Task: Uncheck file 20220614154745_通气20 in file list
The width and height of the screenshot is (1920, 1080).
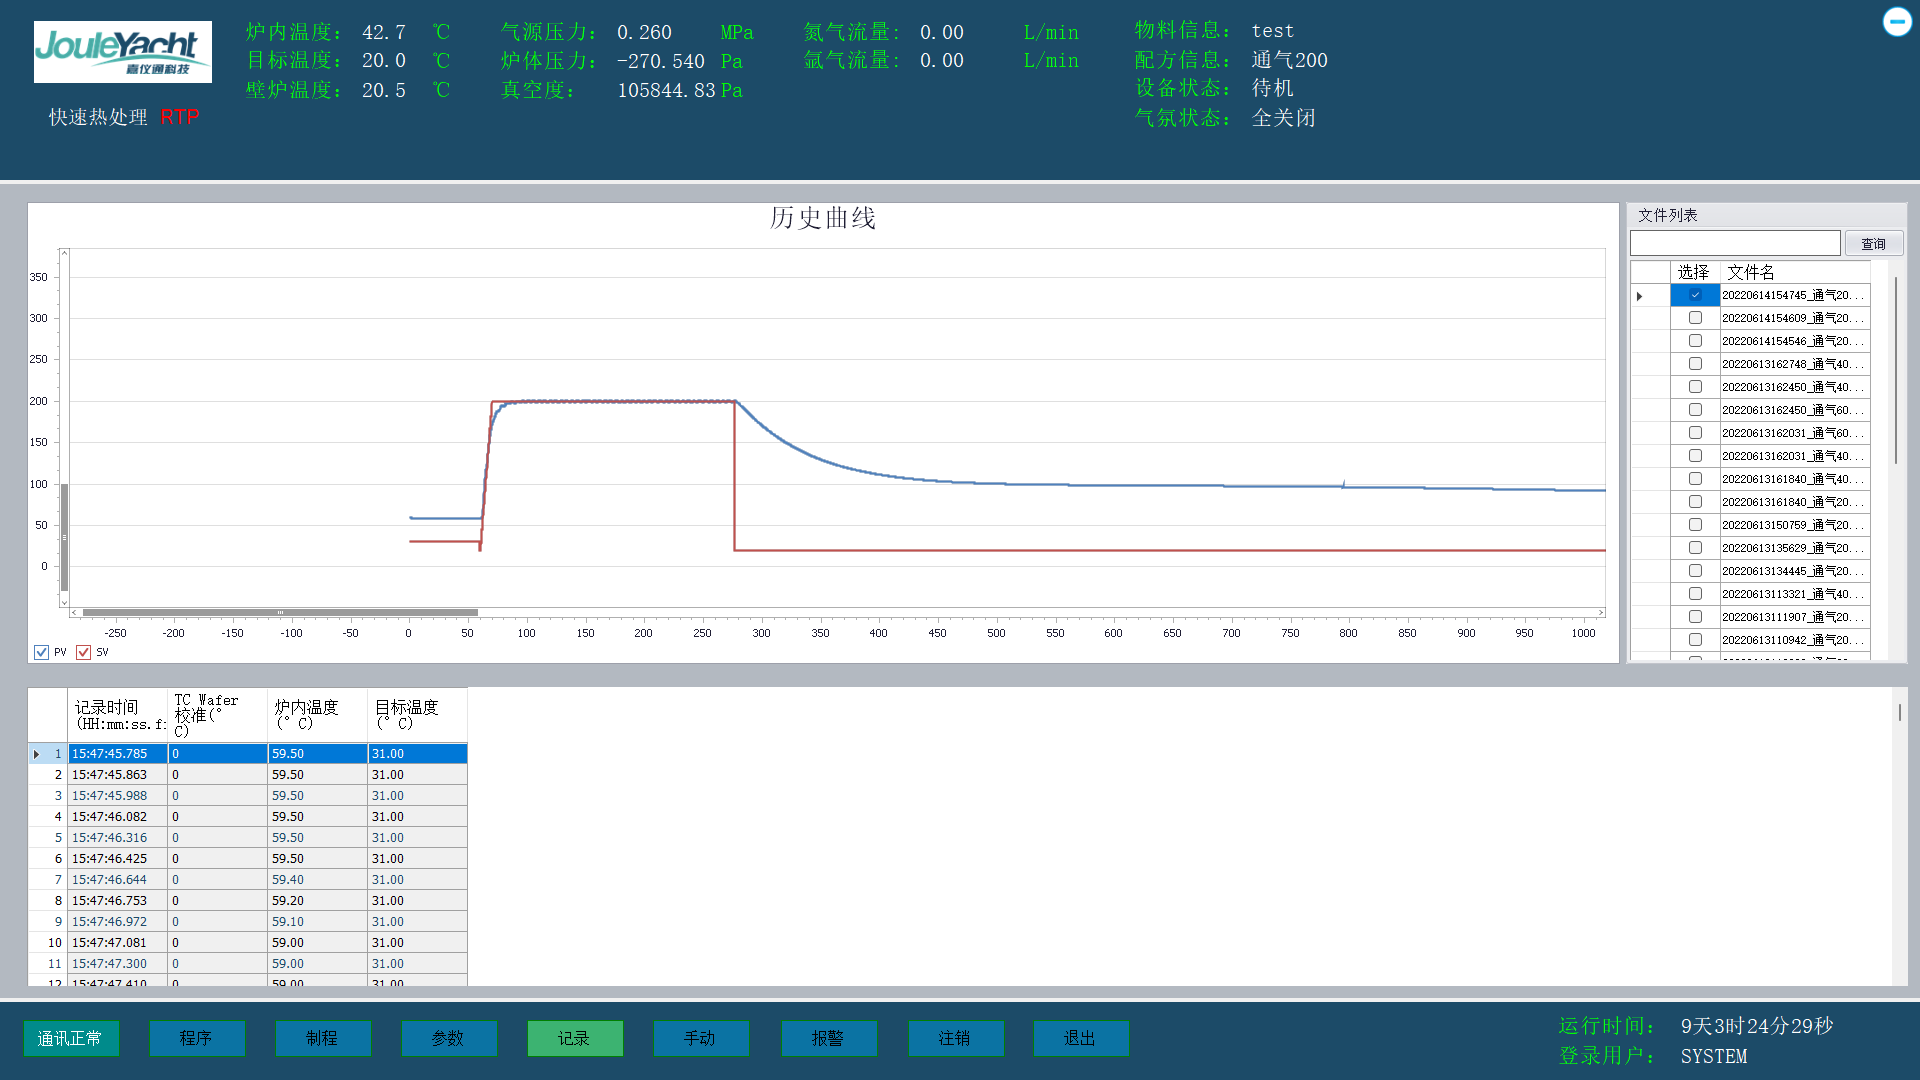Action: pyautogui.click(x=1695, y=294)
